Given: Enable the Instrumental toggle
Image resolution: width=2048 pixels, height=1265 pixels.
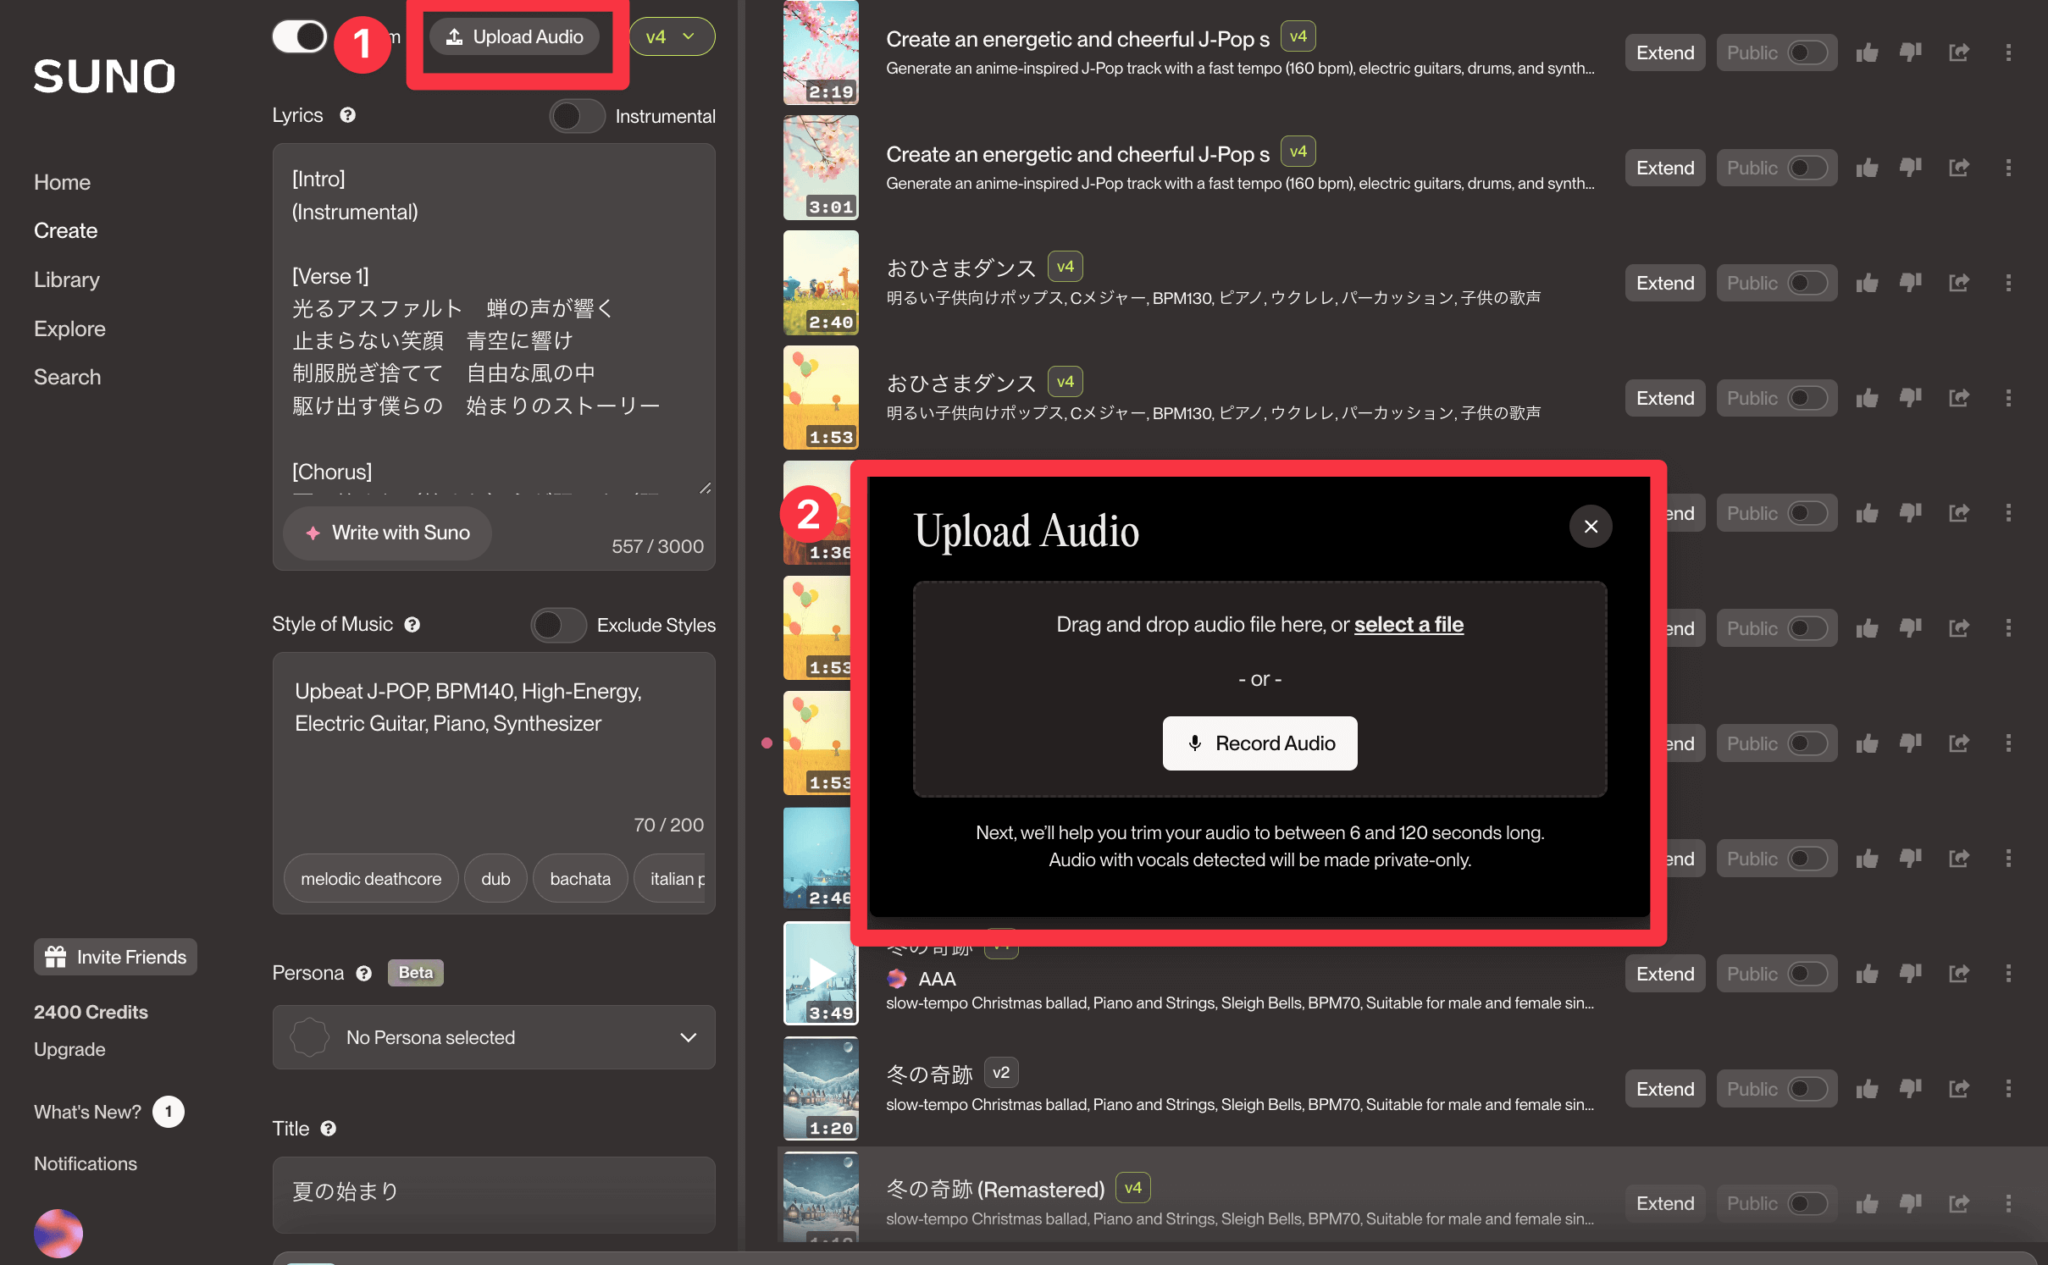Looking at the screenshot, I should (x=577, y=116).
